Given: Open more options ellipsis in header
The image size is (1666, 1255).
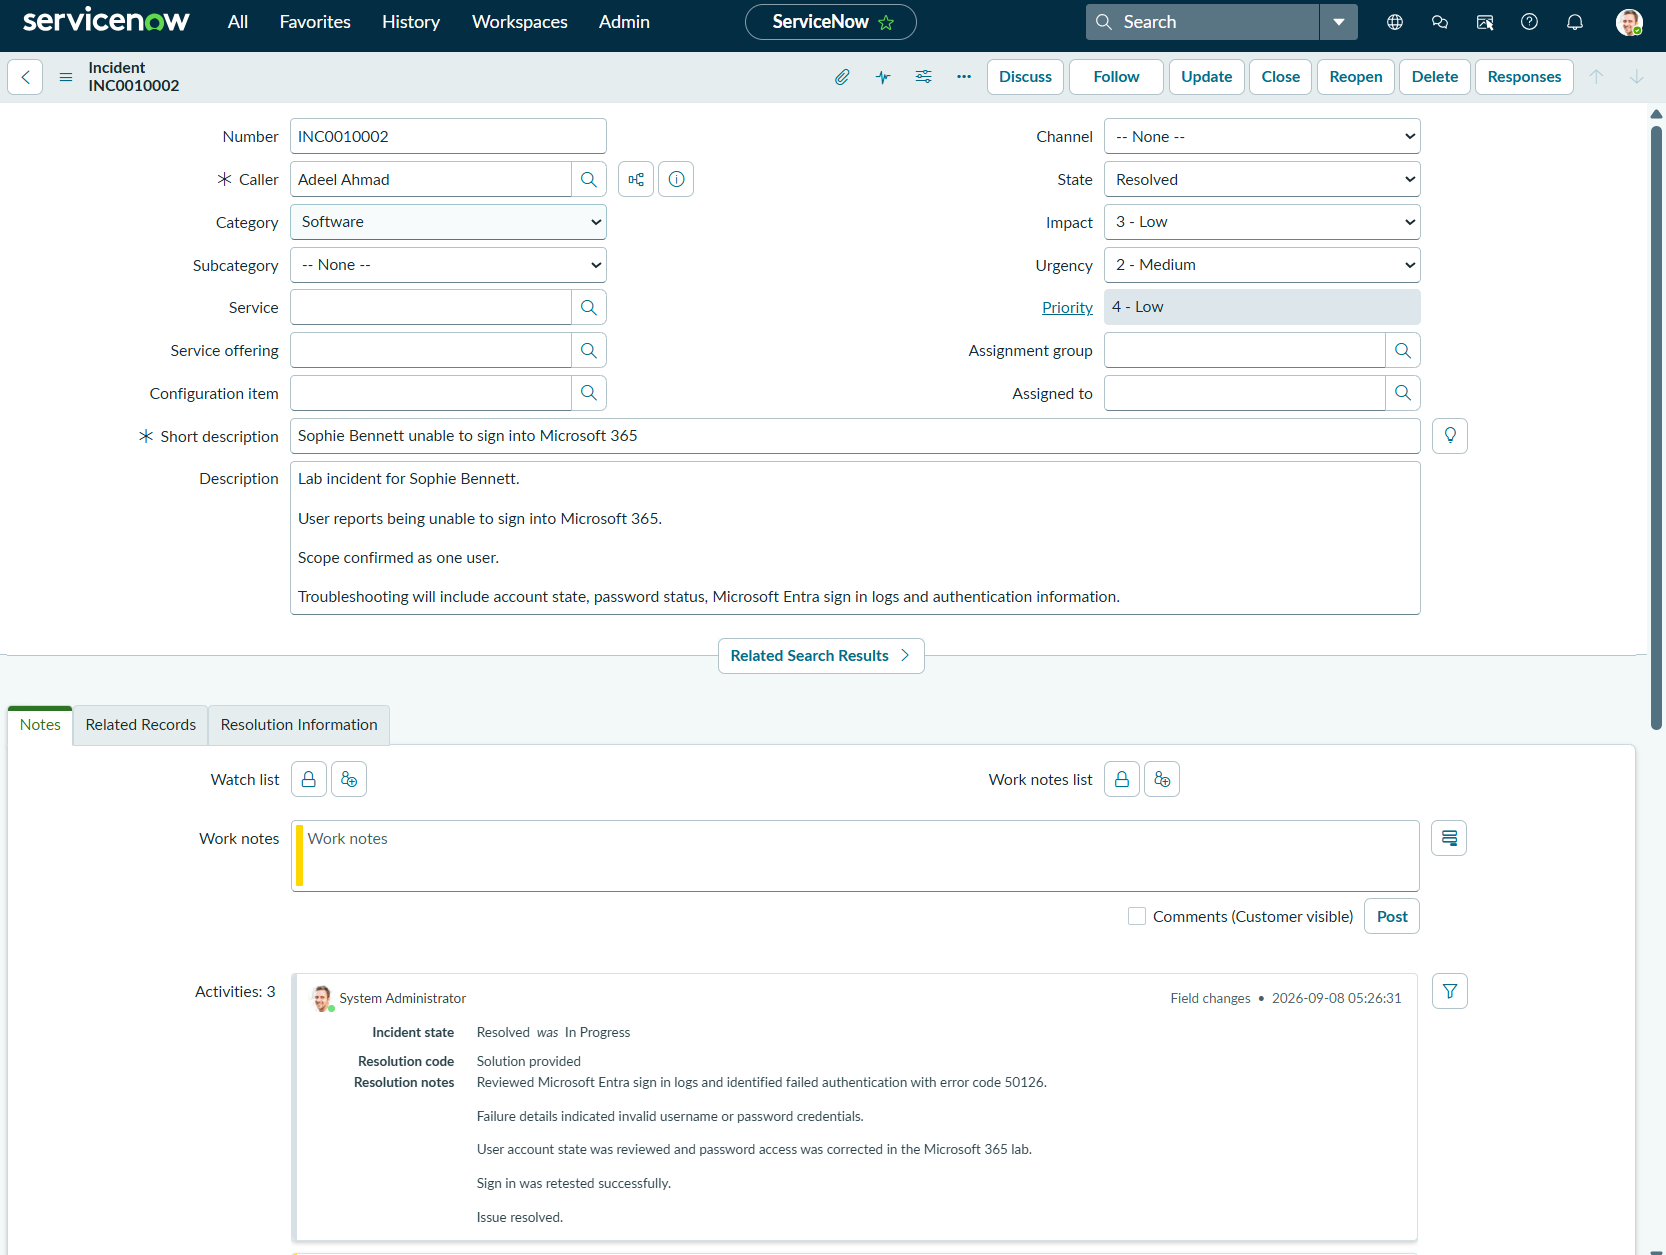Looking at the screenshot, I should [964, 77].
